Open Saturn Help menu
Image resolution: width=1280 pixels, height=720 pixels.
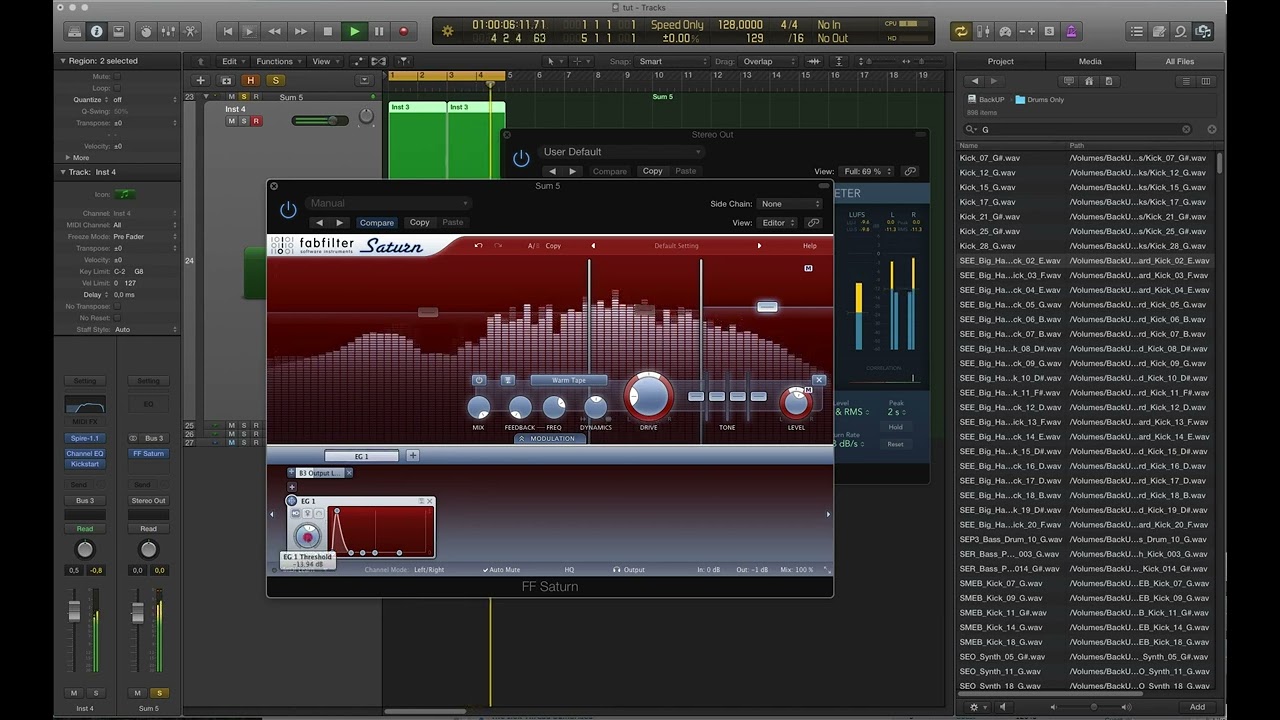[809, 246]
